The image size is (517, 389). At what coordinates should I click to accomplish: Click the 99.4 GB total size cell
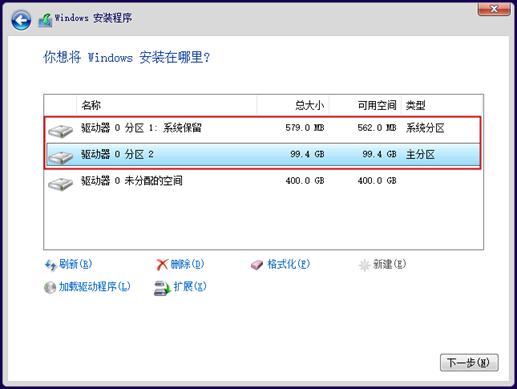pyautogui.click(x=307, y=154)
